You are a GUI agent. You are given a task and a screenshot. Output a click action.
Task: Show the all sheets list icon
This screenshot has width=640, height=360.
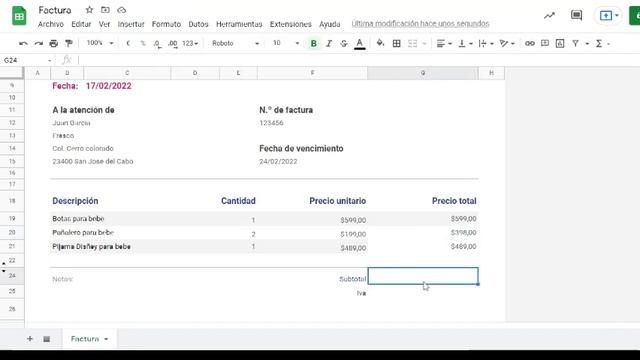tap(47, 339)
